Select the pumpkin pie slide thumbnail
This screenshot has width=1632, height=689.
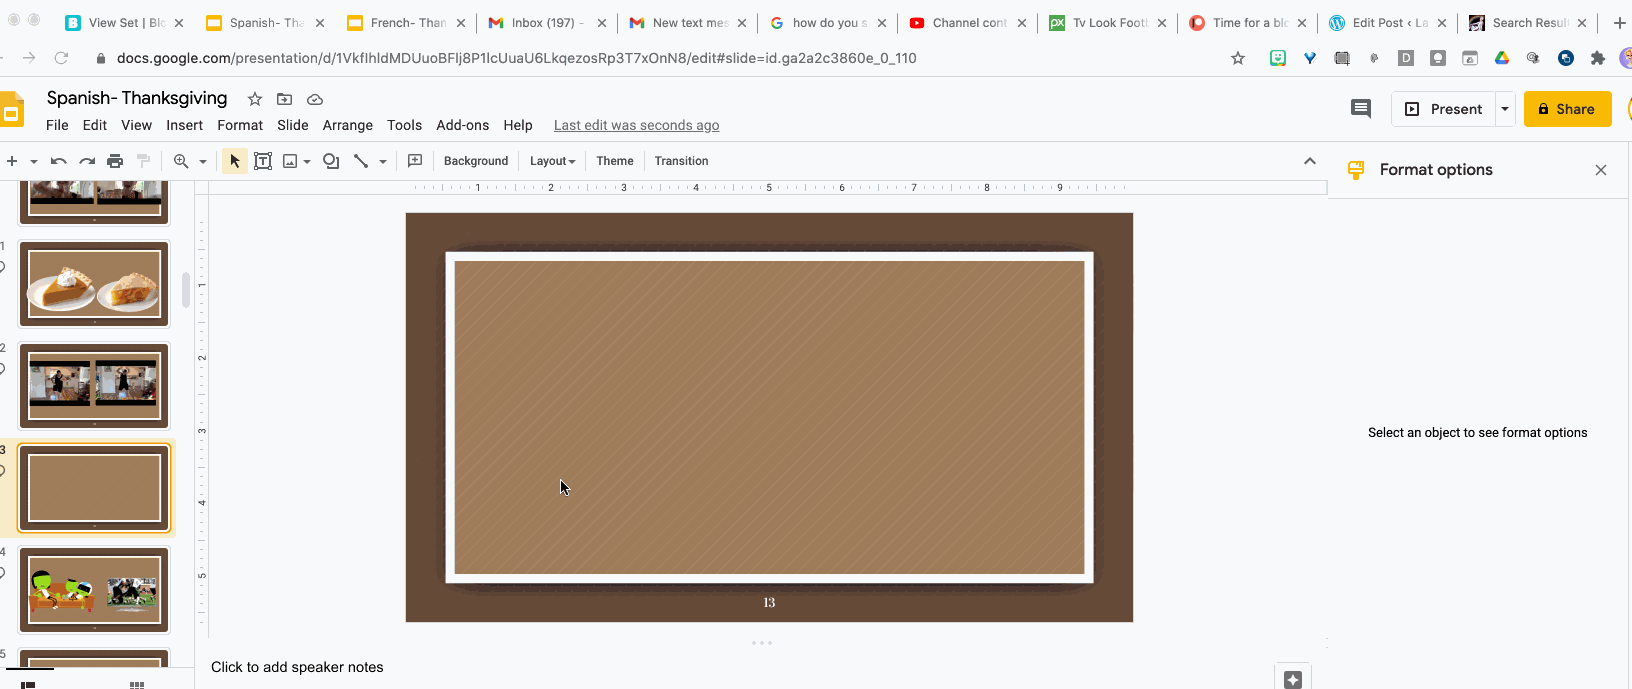coord(94,284)
